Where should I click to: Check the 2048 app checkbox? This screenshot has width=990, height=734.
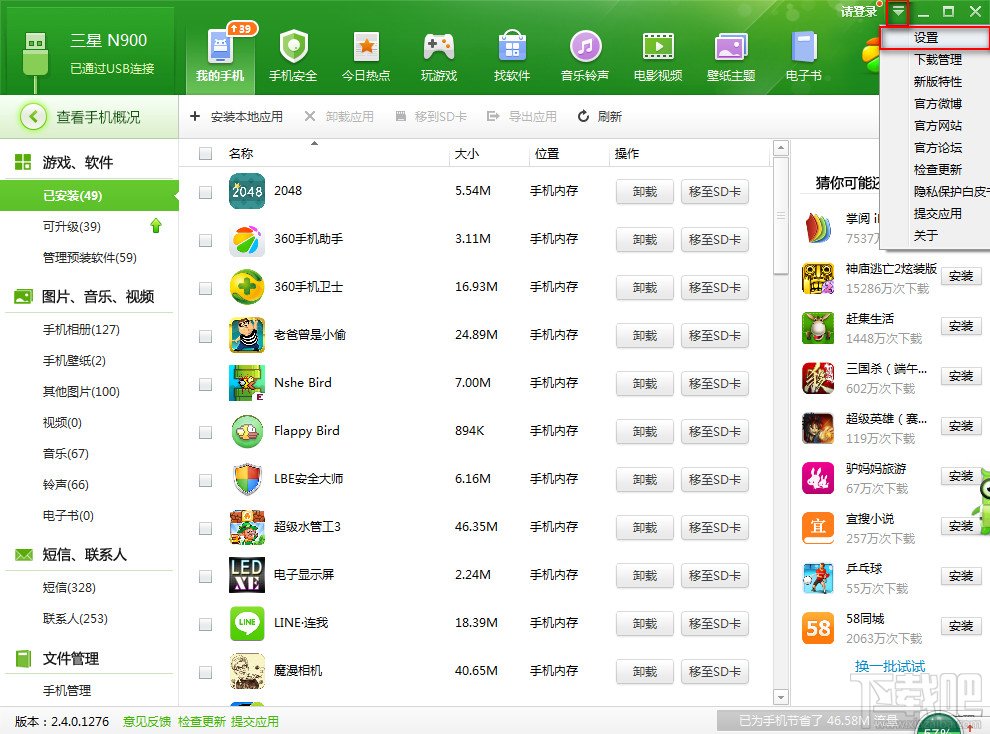(x=205, y=191)
